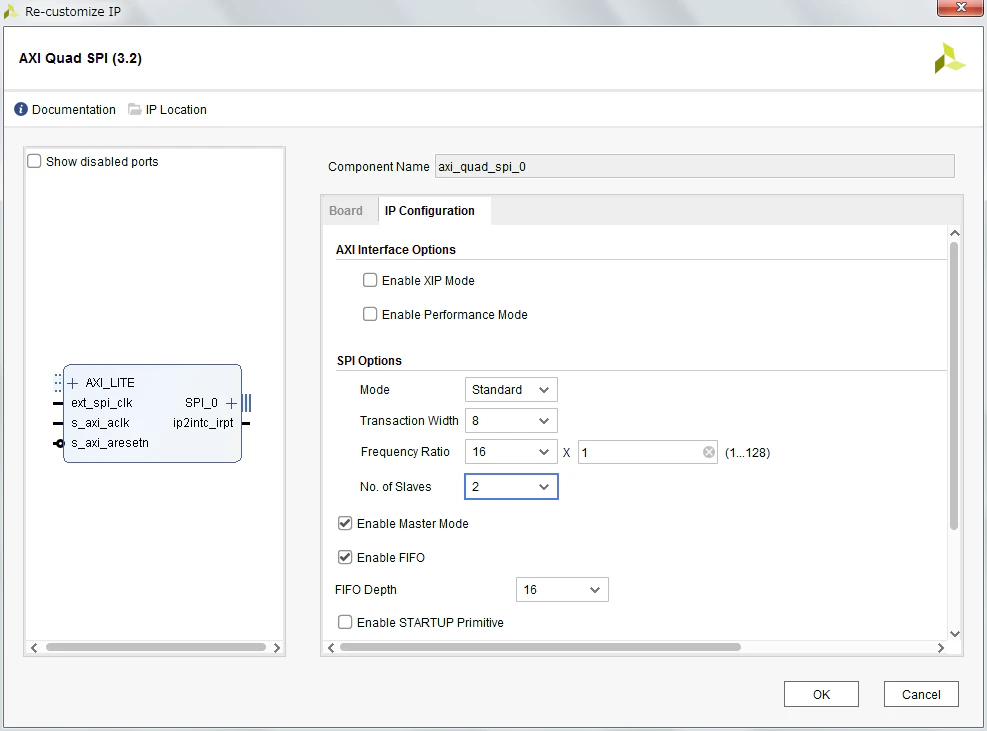The image size is (987, 731).
Task: Open the Documentation link
Action: coord(74,110)
